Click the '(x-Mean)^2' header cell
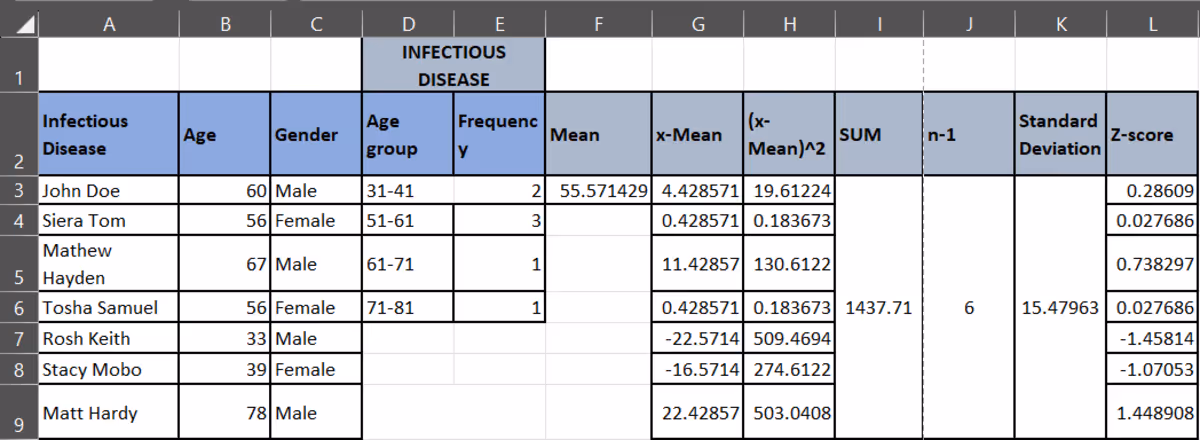This screenshot has height=440, width=1200. (x=788, y=134)
